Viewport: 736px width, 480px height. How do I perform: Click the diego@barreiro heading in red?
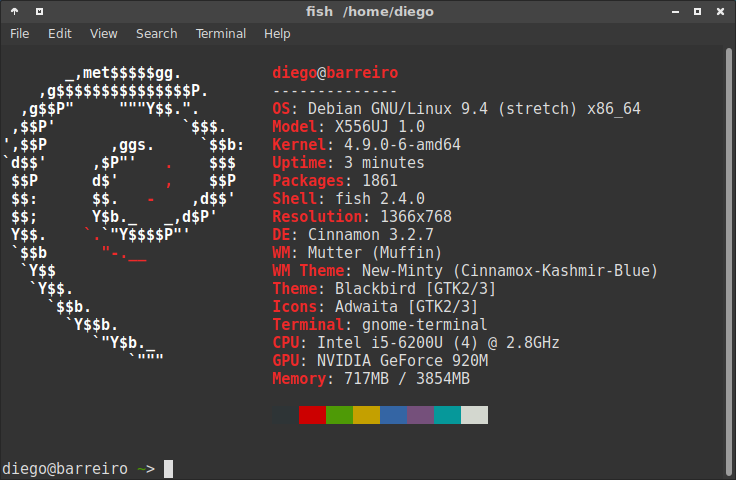click(335, 73)
